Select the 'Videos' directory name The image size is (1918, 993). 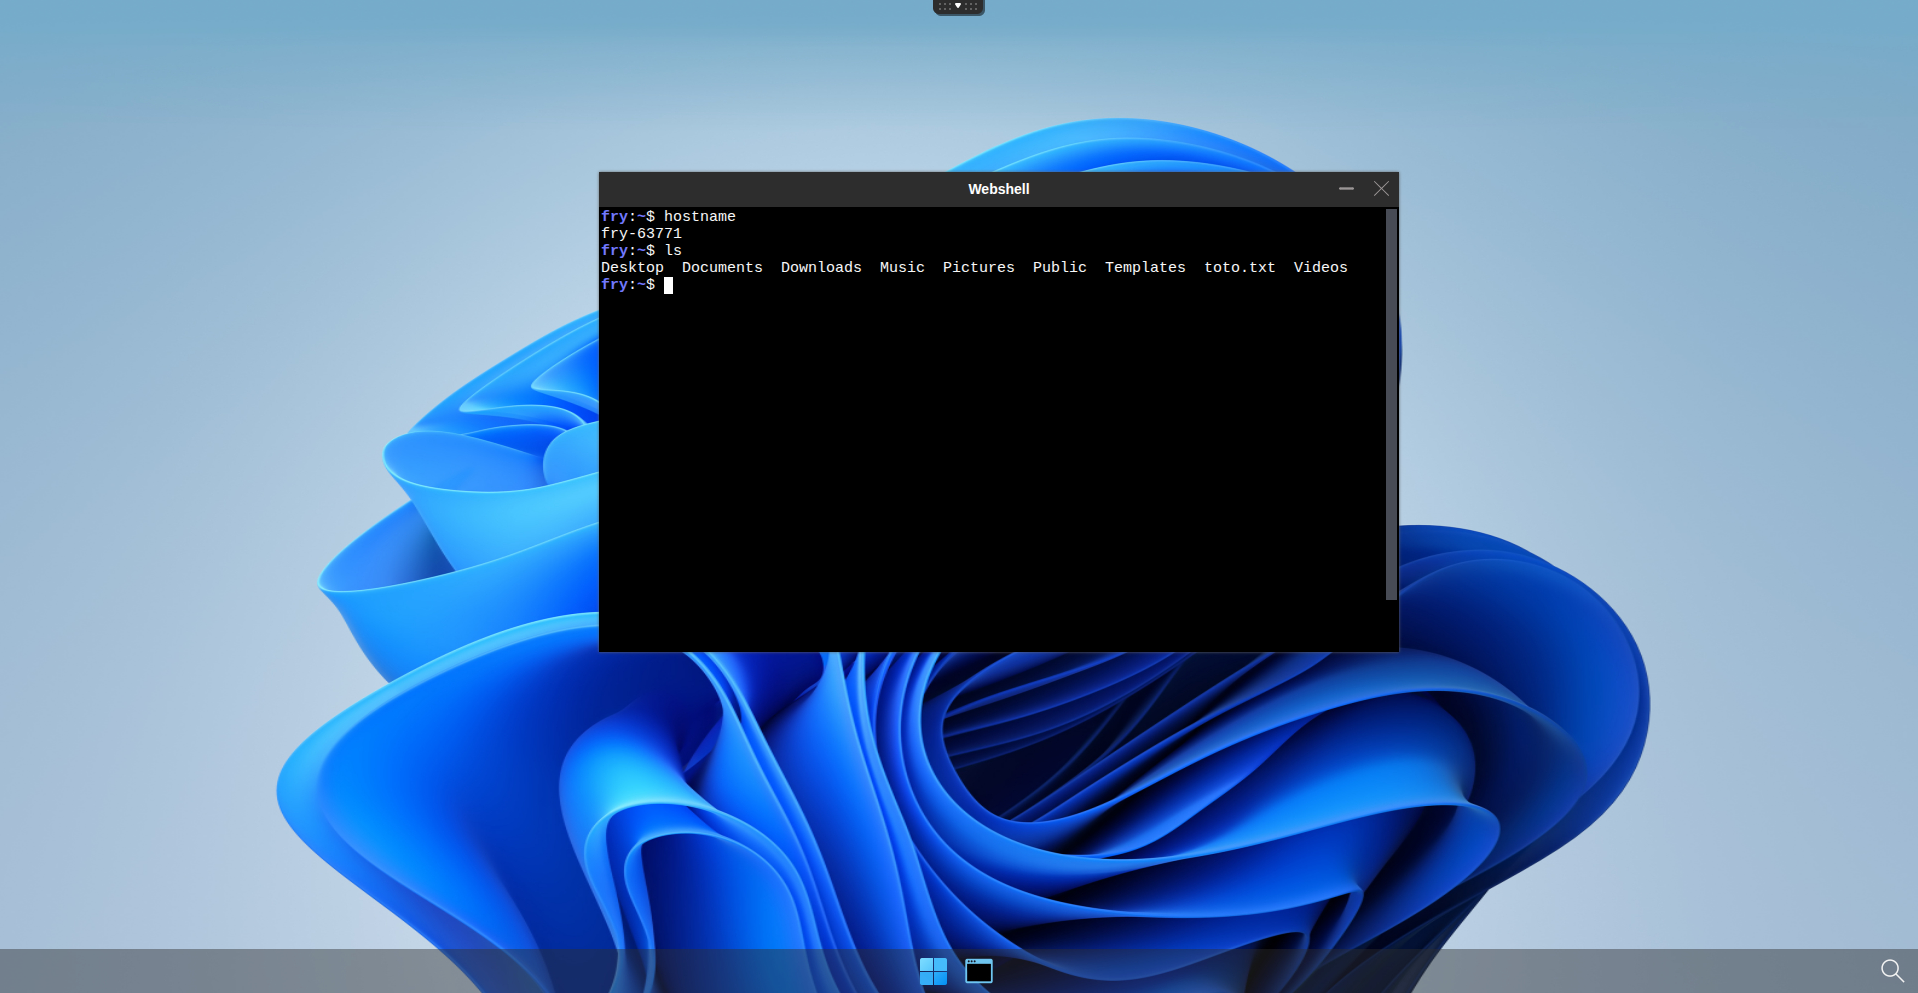(1320, 267)
